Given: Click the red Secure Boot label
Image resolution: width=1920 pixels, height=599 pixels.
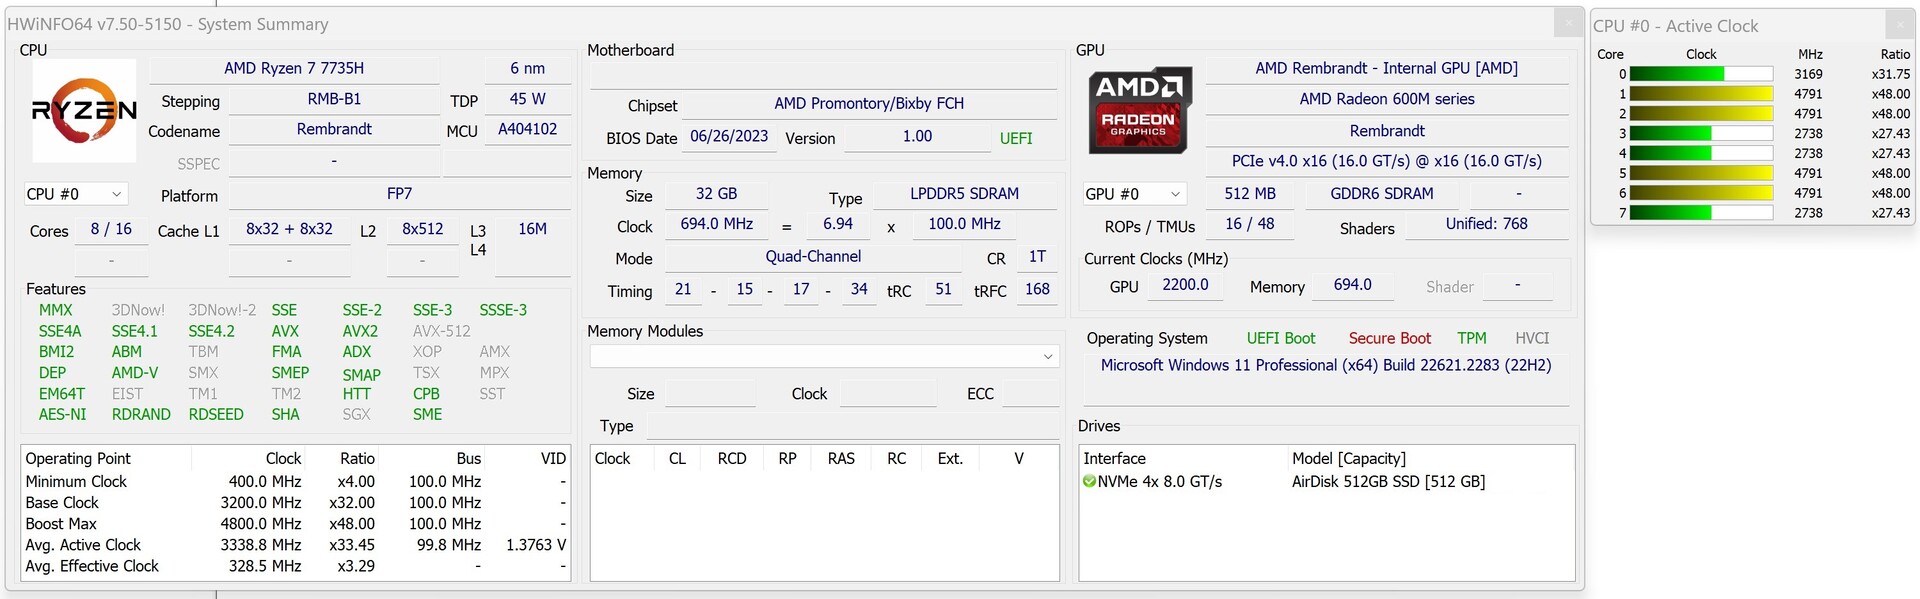Looking at the screenshot, I should coord(1389,339).
